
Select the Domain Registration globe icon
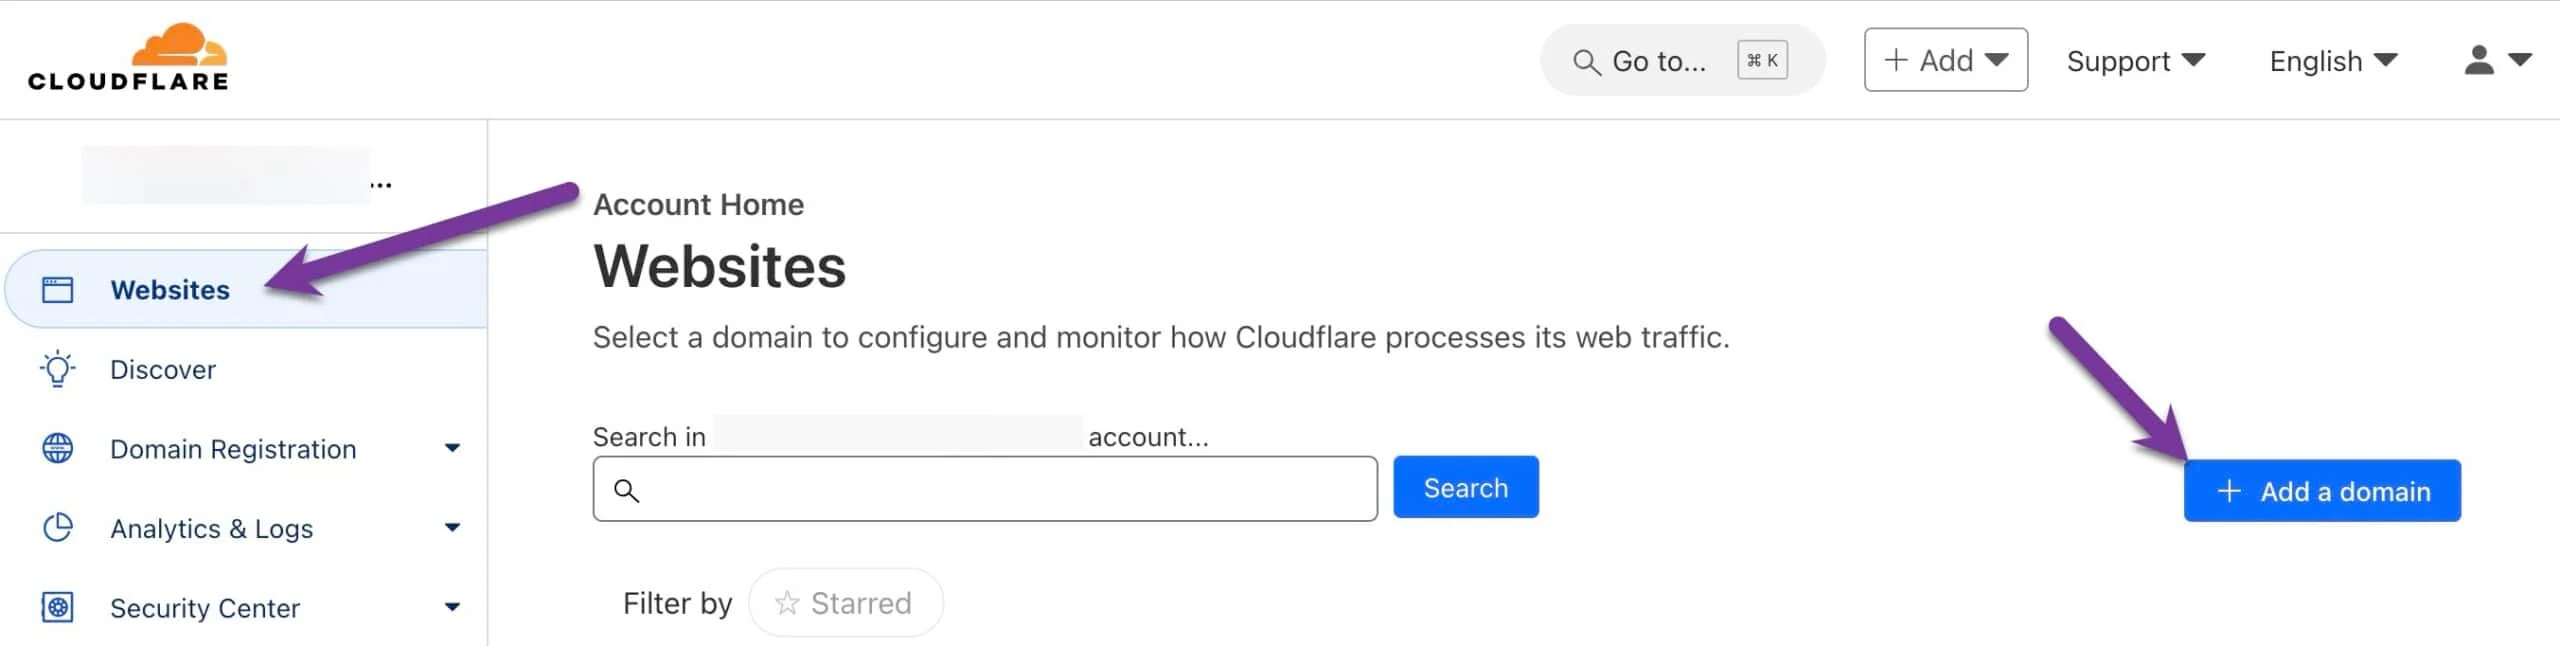point(58,448)
